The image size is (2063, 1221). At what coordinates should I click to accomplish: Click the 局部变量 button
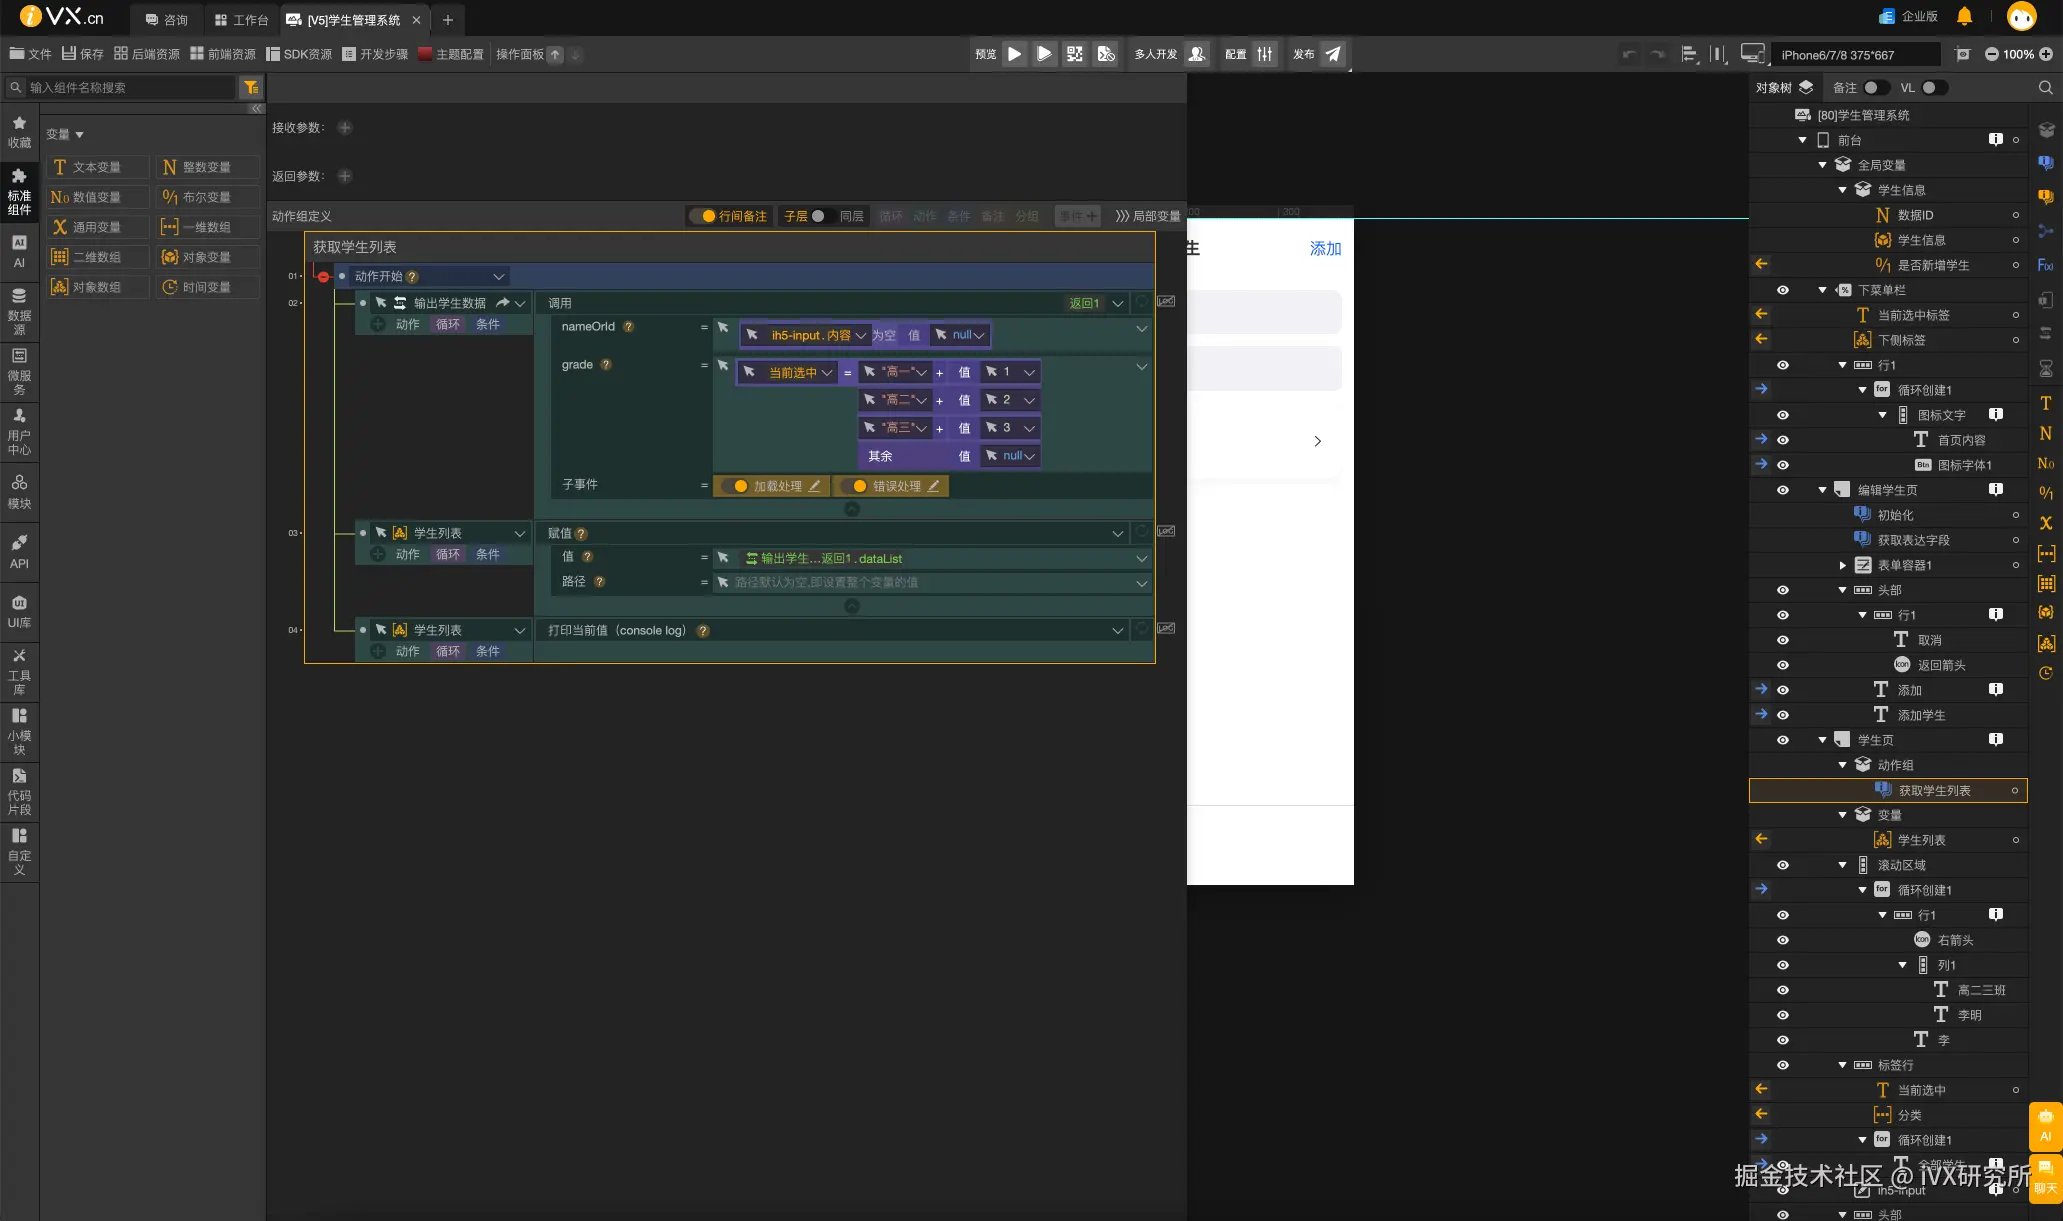[x=1147, y=216]
